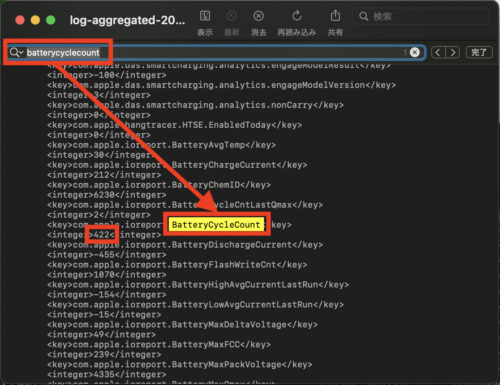Click the reload (再読み込み) toolbar icon
The image size is (500, 385).
[297, 16]
